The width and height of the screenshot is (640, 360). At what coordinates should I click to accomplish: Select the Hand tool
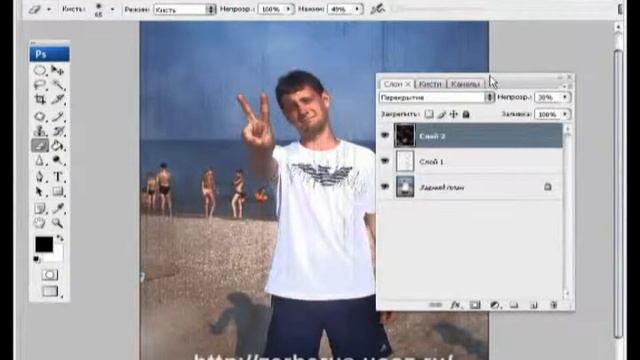[40, 223]
